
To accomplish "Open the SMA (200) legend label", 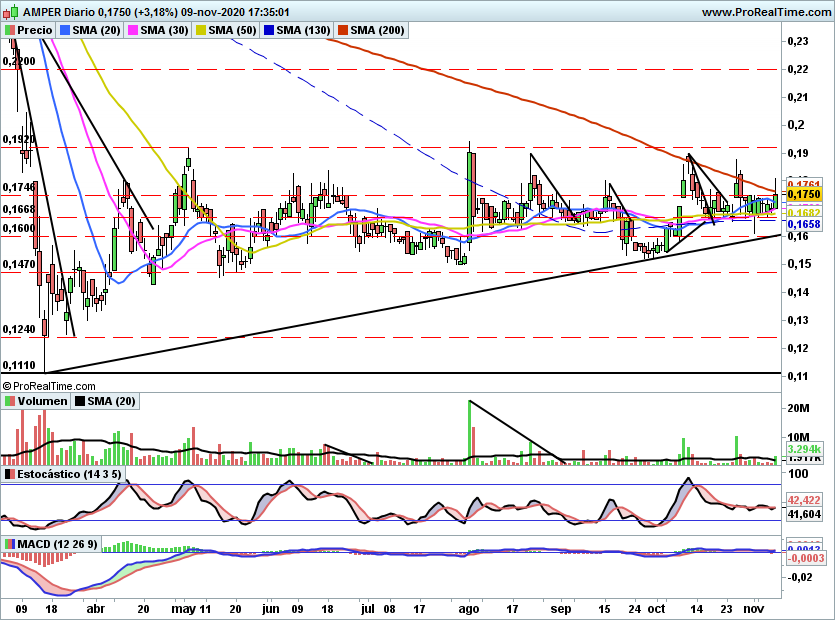I will [377, 30].
